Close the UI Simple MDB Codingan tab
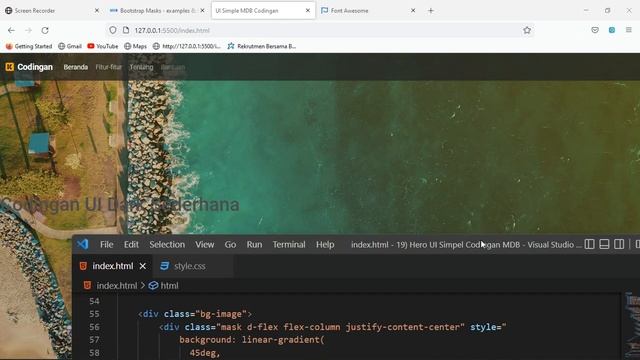The height and width of the screenshot is (360, 640). (x=308, y=11)
